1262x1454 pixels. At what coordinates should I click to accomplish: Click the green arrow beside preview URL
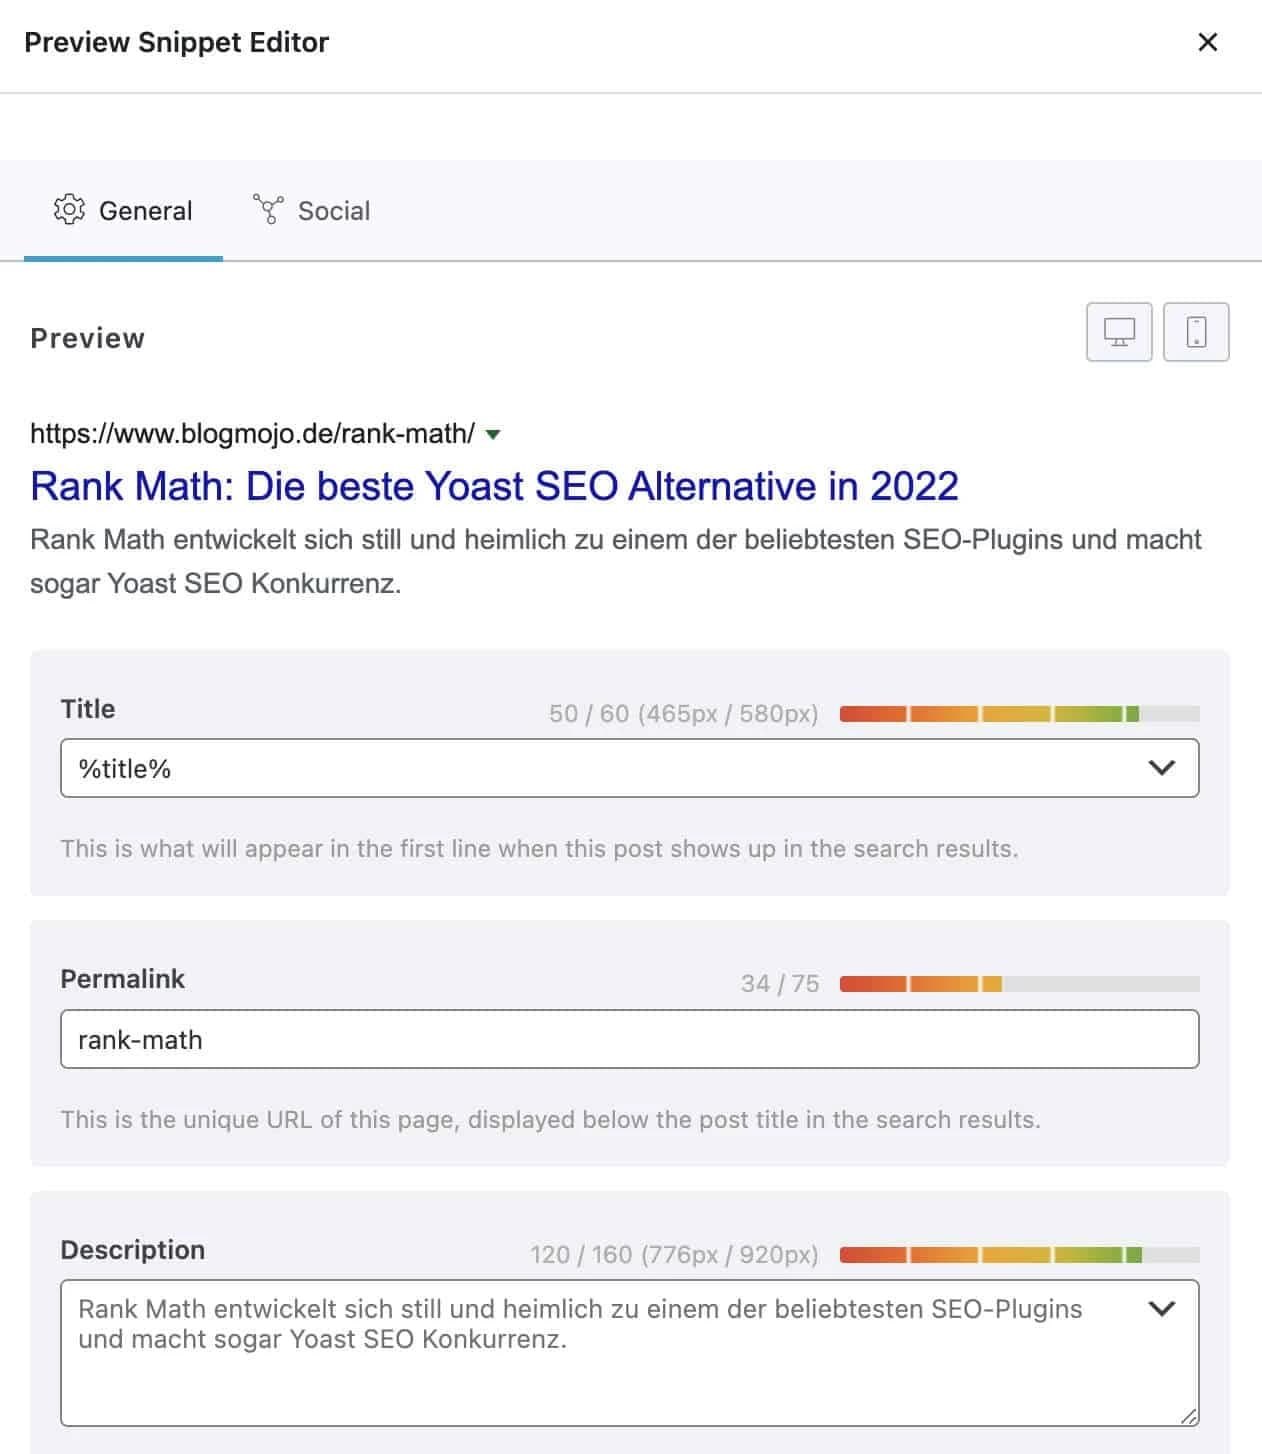(492, 434)
